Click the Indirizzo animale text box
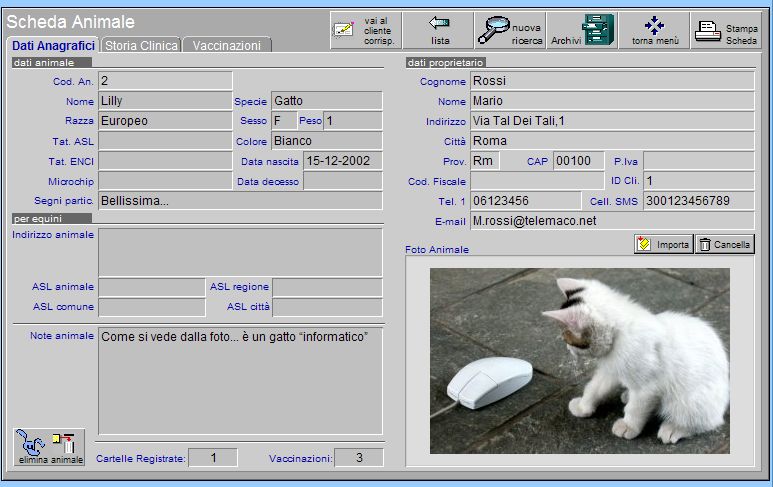 pyautogui.click(x=240, y=252)
